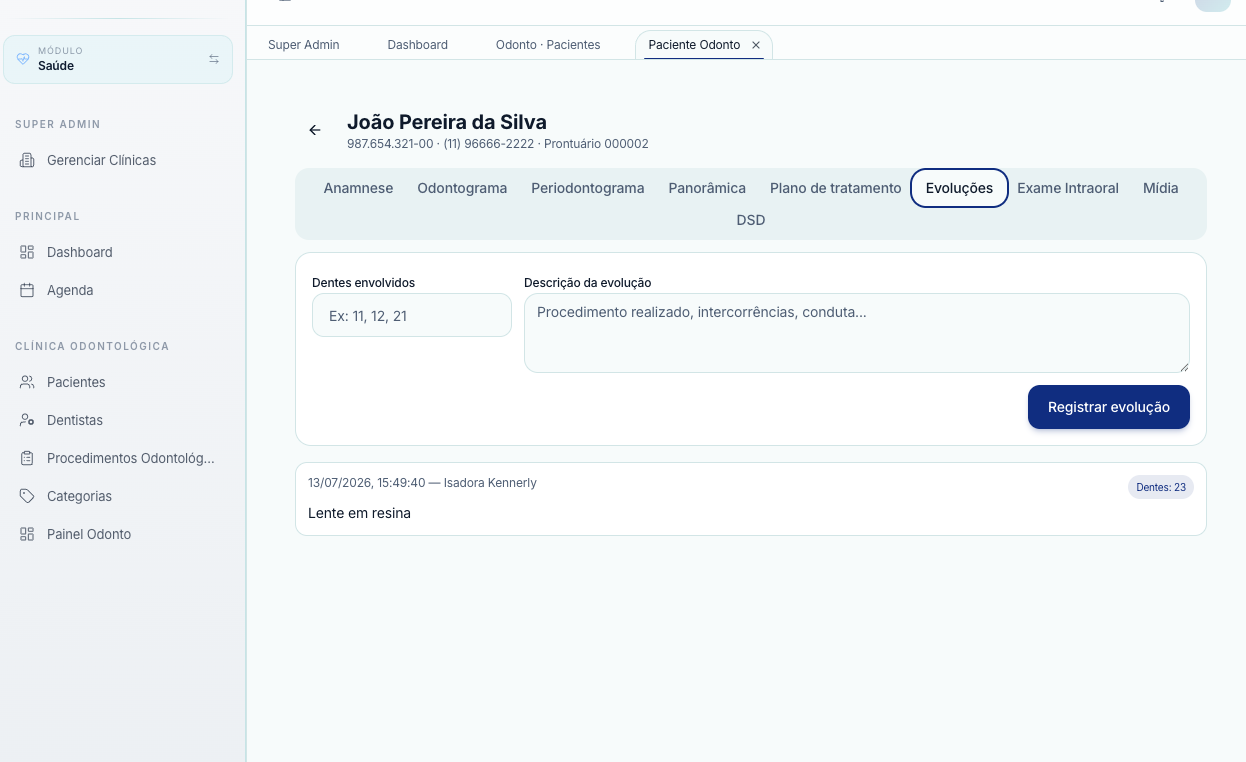Click the Descrição da evolução text area
This screenshot has width=1246, height=762.
coord(857,333)
